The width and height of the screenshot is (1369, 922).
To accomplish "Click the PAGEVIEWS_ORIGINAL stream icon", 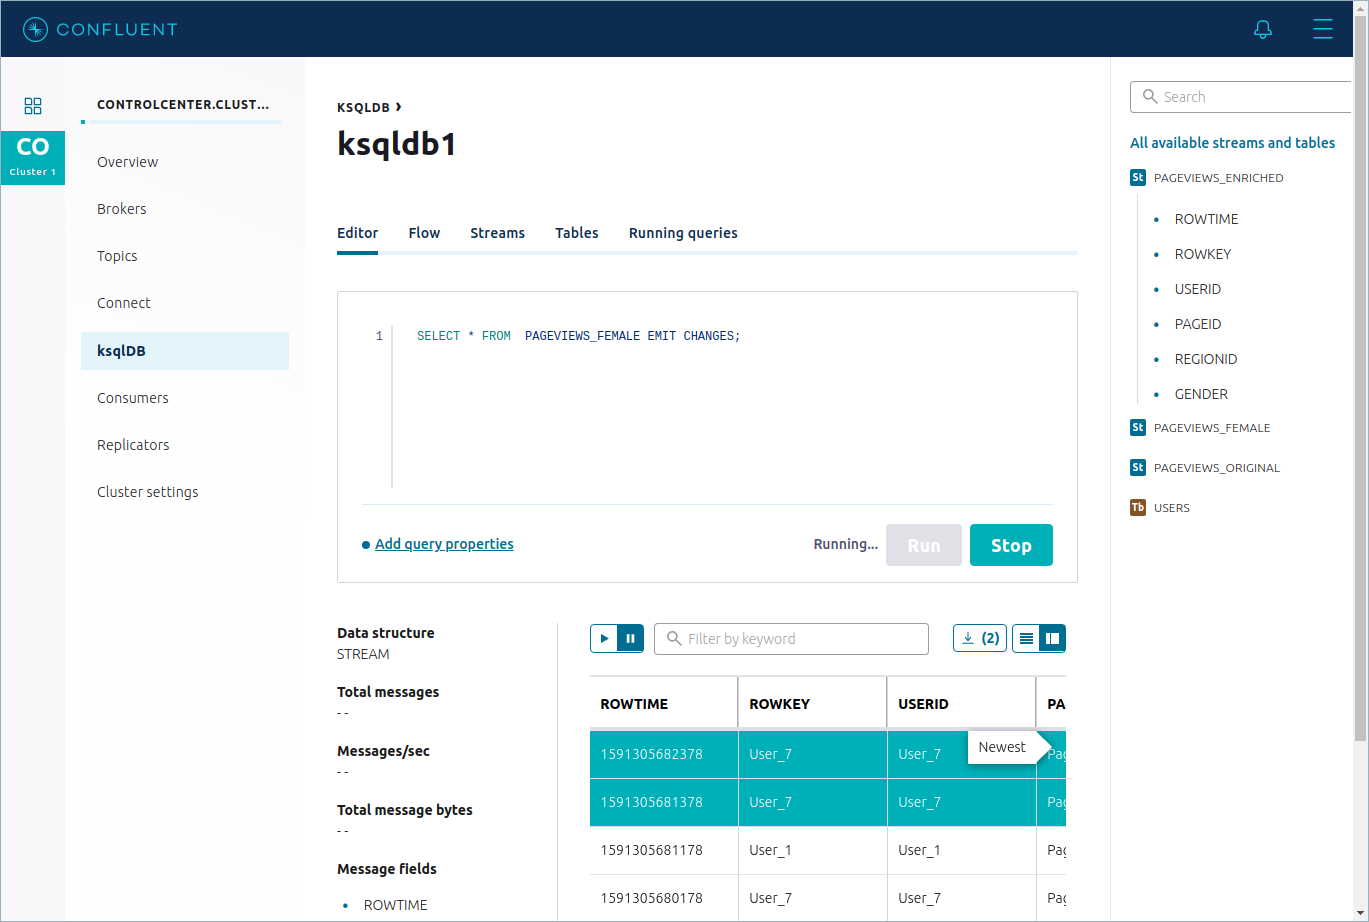I will 1138,468.
